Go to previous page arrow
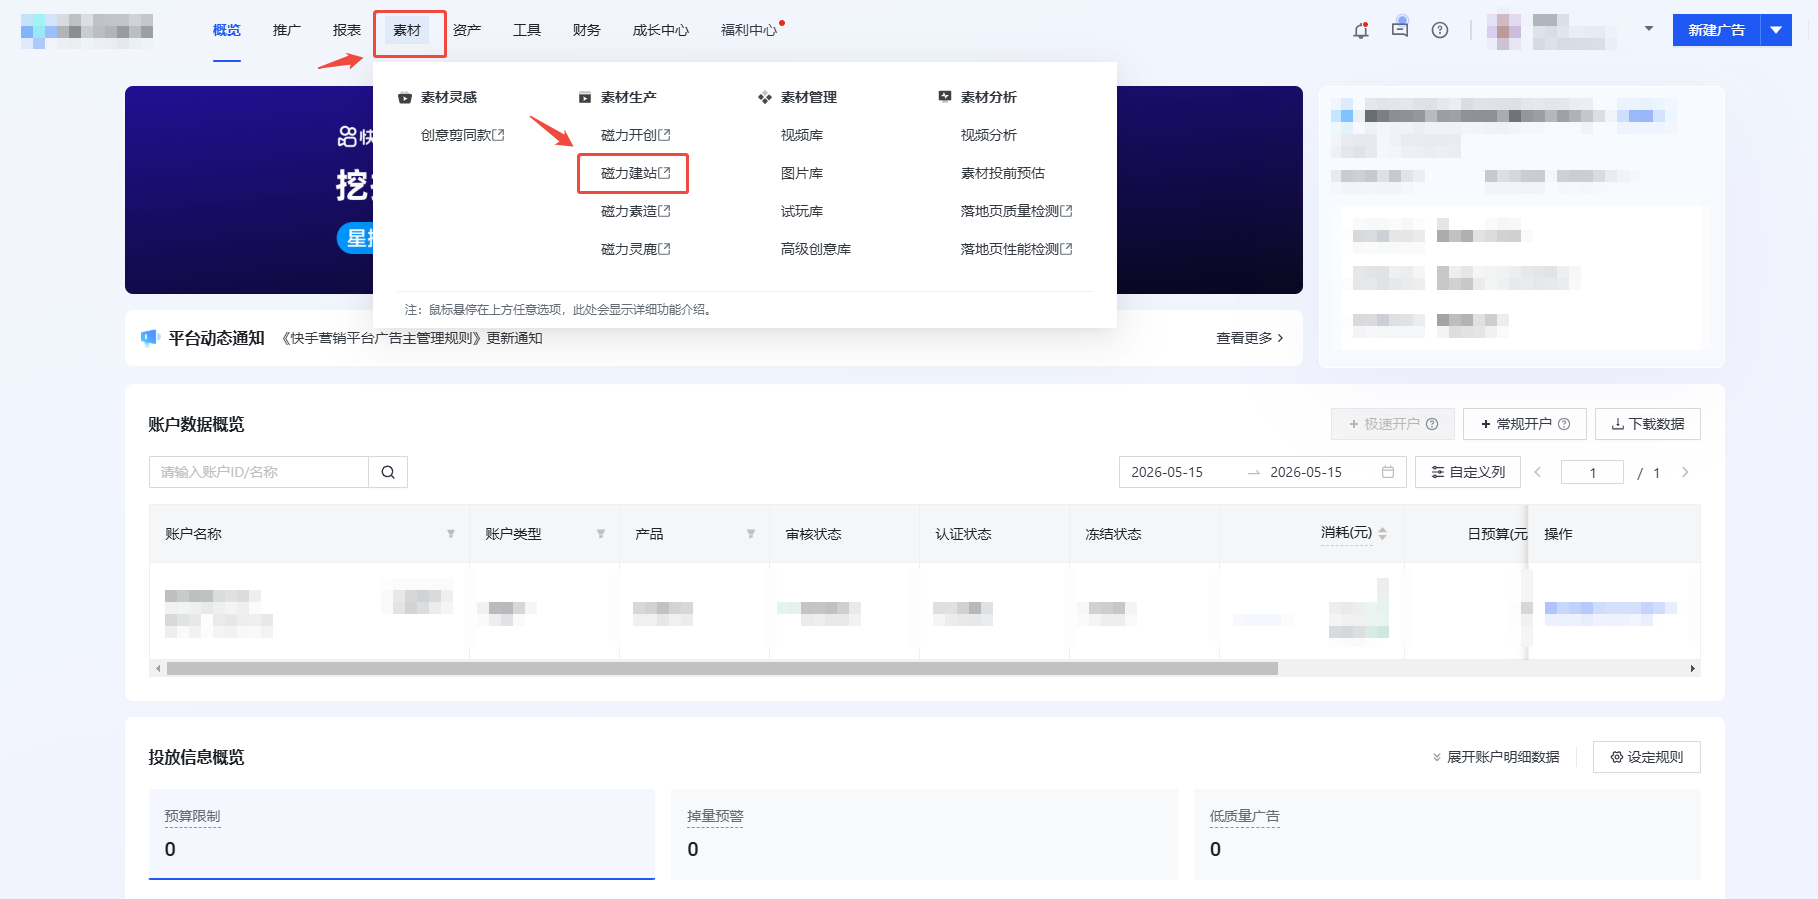Viewport: 1818px width, 899px height. [x=1538, y=472]
